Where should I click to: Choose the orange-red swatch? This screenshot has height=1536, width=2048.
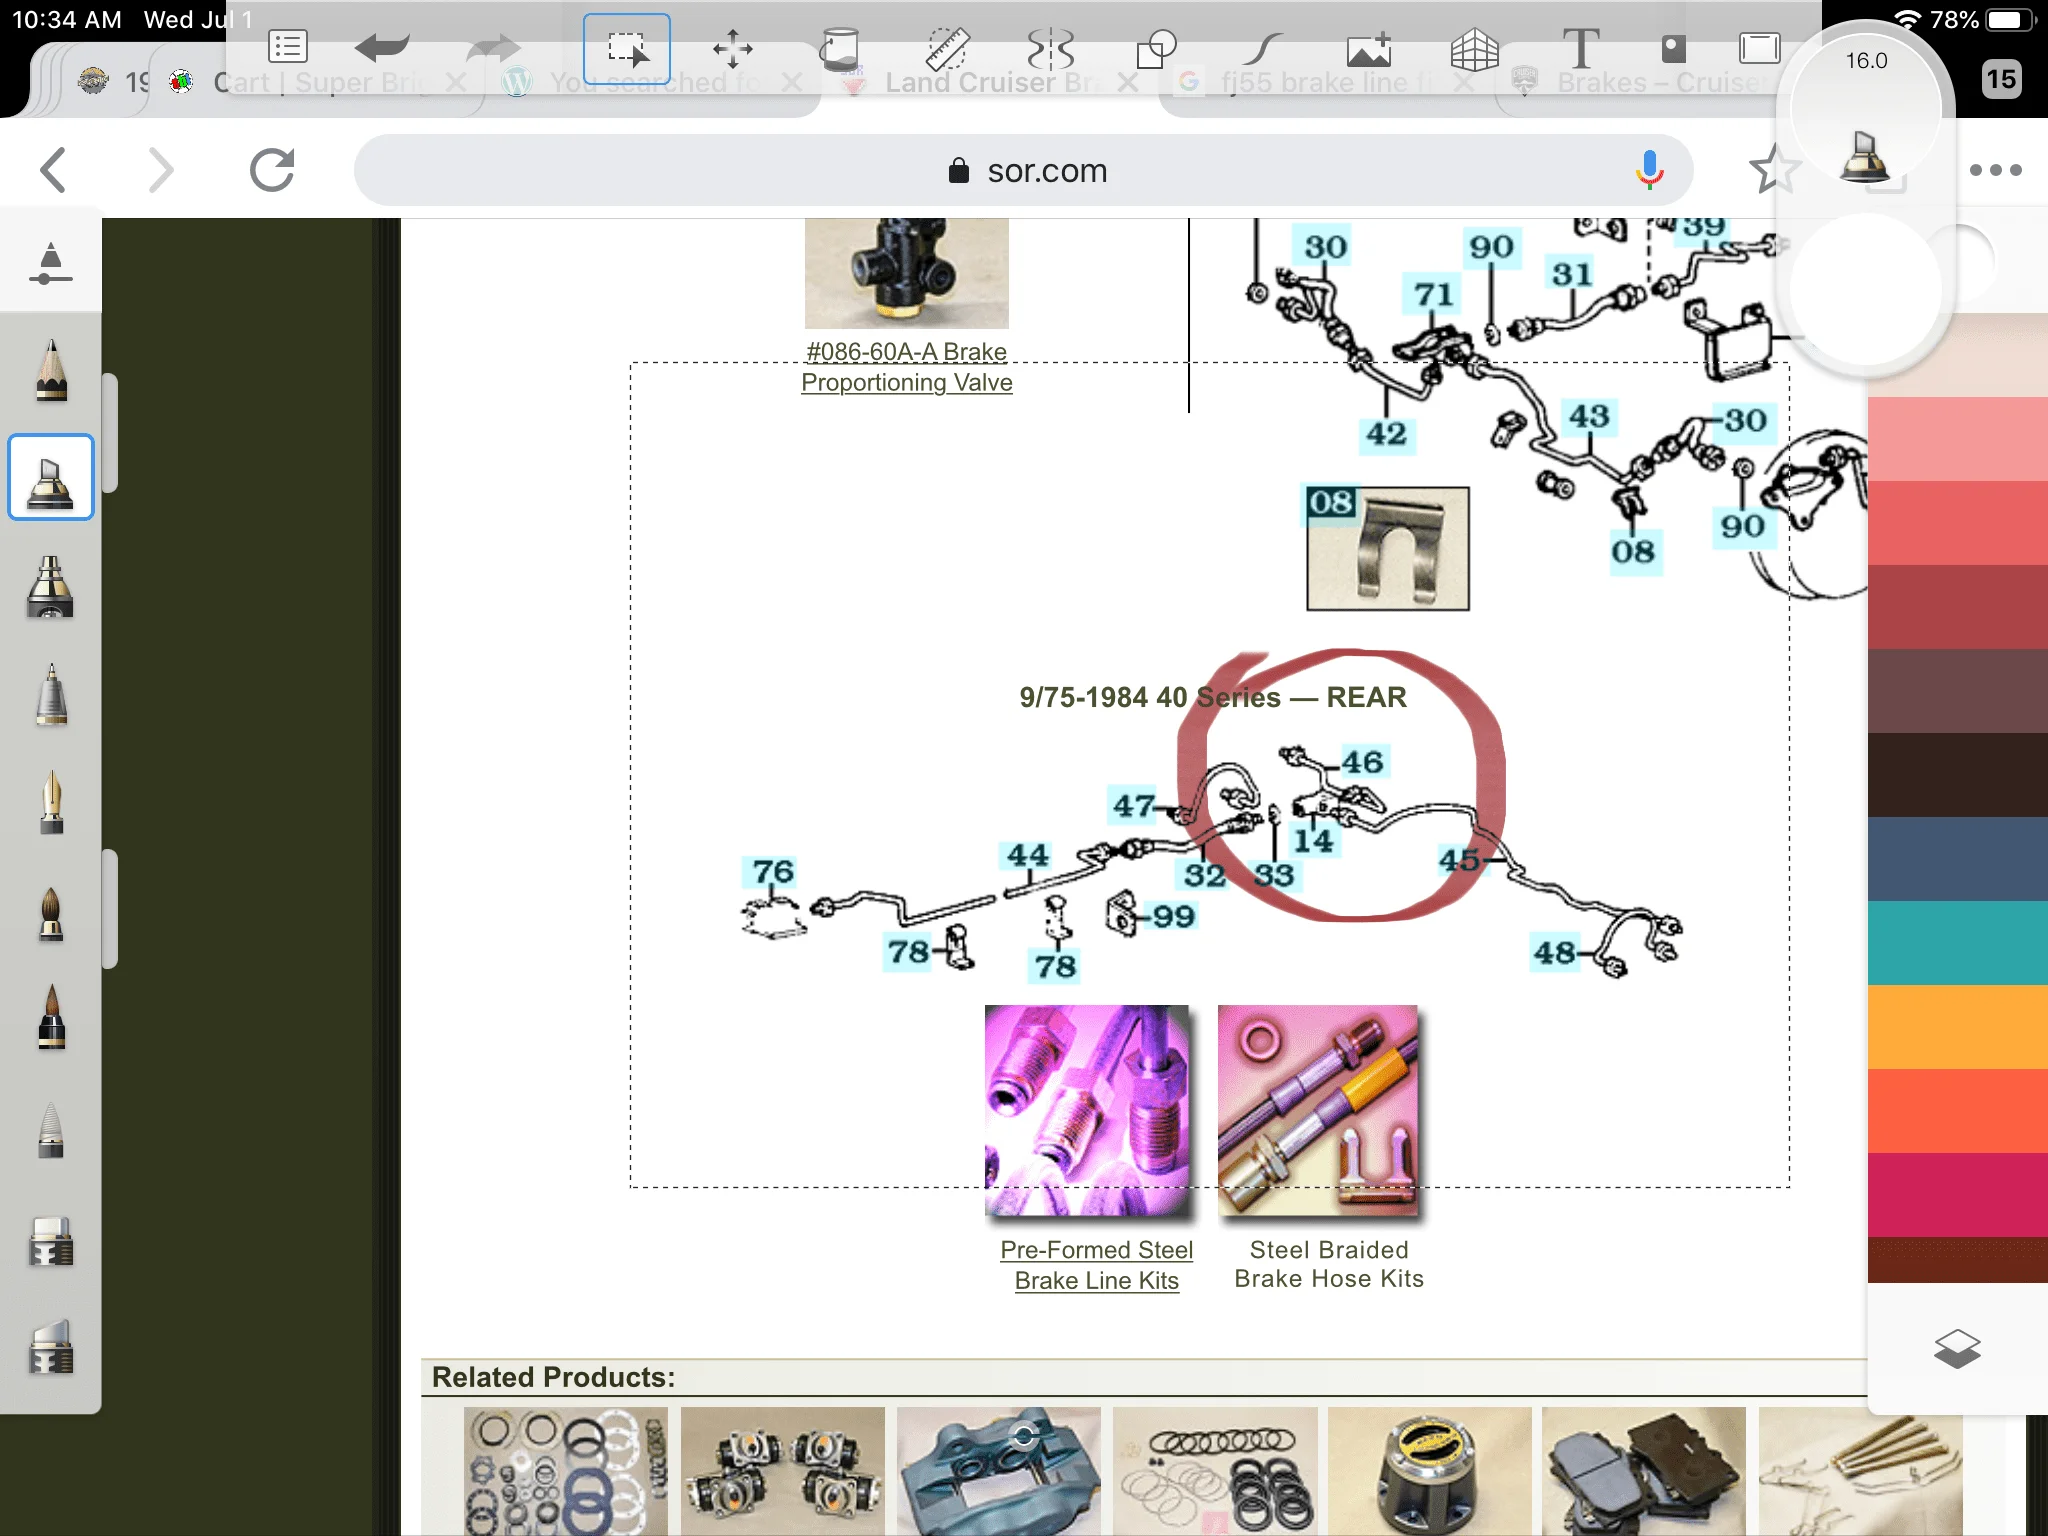coord(1957,1111)
